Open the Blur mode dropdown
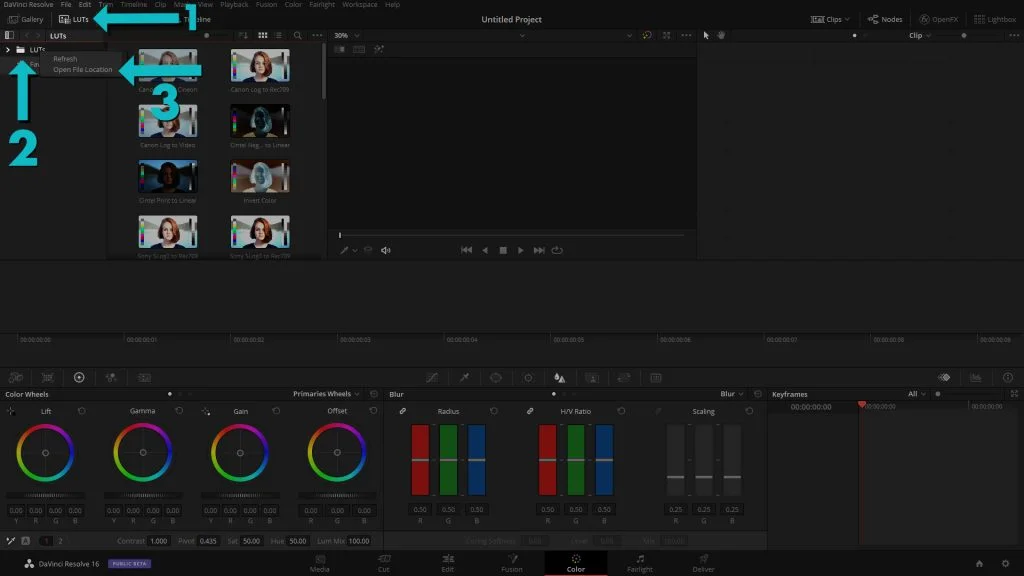Screen dimensions: 1024x576 731,394
